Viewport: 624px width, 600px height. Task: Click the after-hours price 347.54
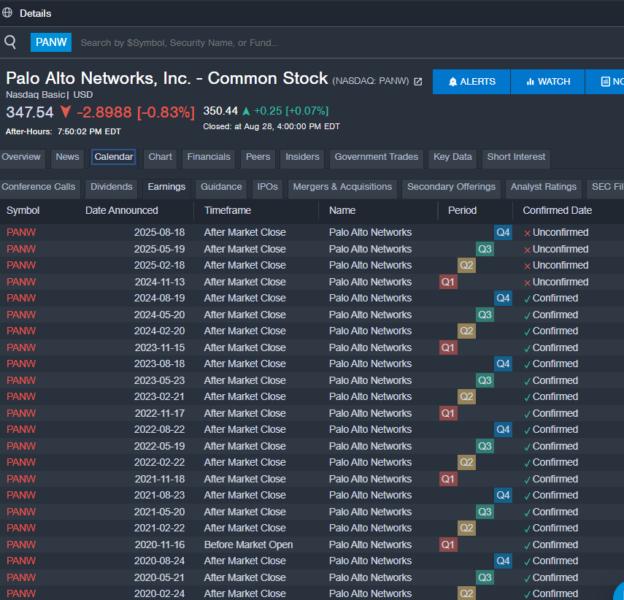(x=29, y=112)
